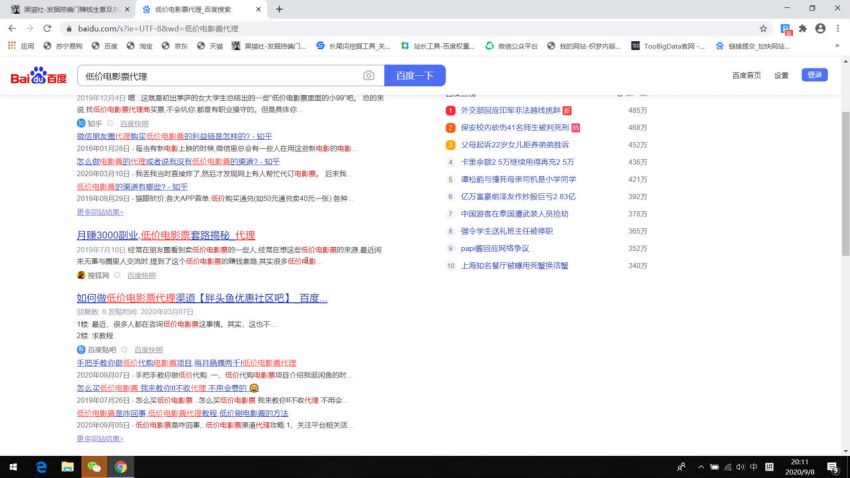
Task: Open File Explorer from taskbar
Action: tap(68, 467)
